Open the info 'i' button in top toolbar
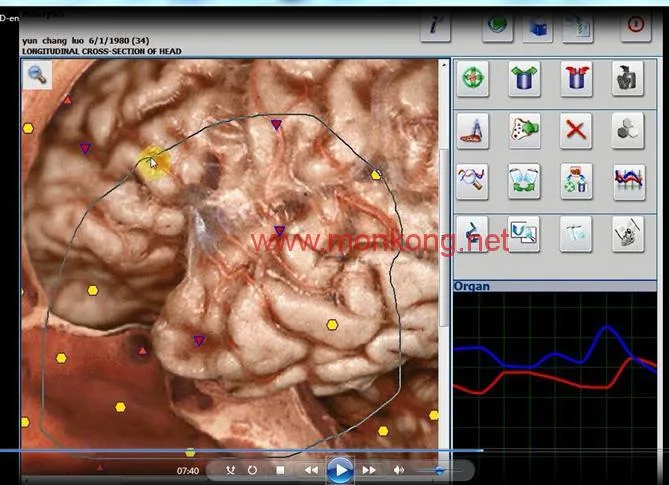The height and width of the screenshot is (485, 669). coord(435,26)
